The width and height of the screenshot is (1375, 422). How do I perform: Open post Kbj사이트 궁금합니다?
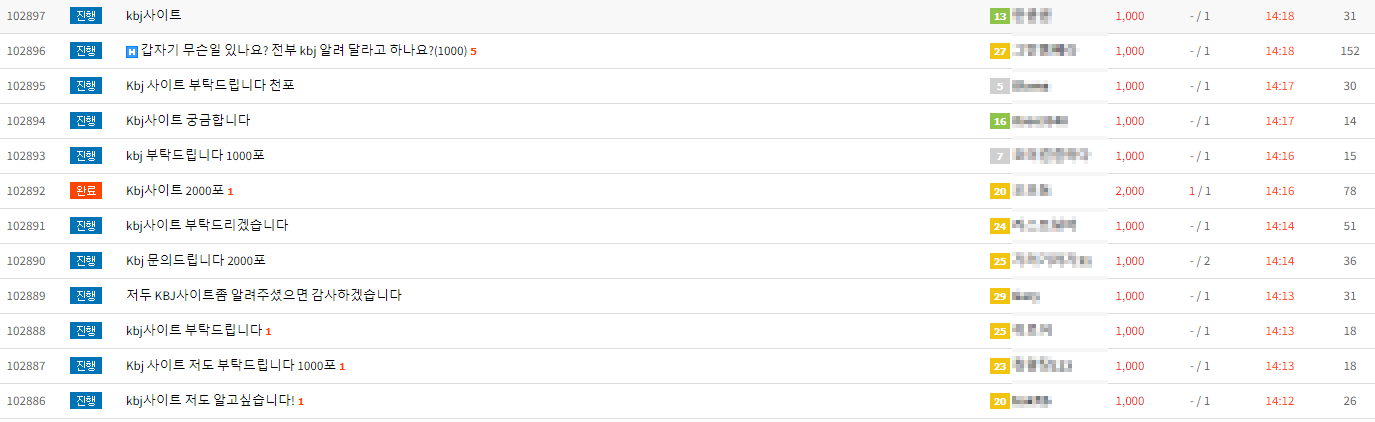[188, 121]
